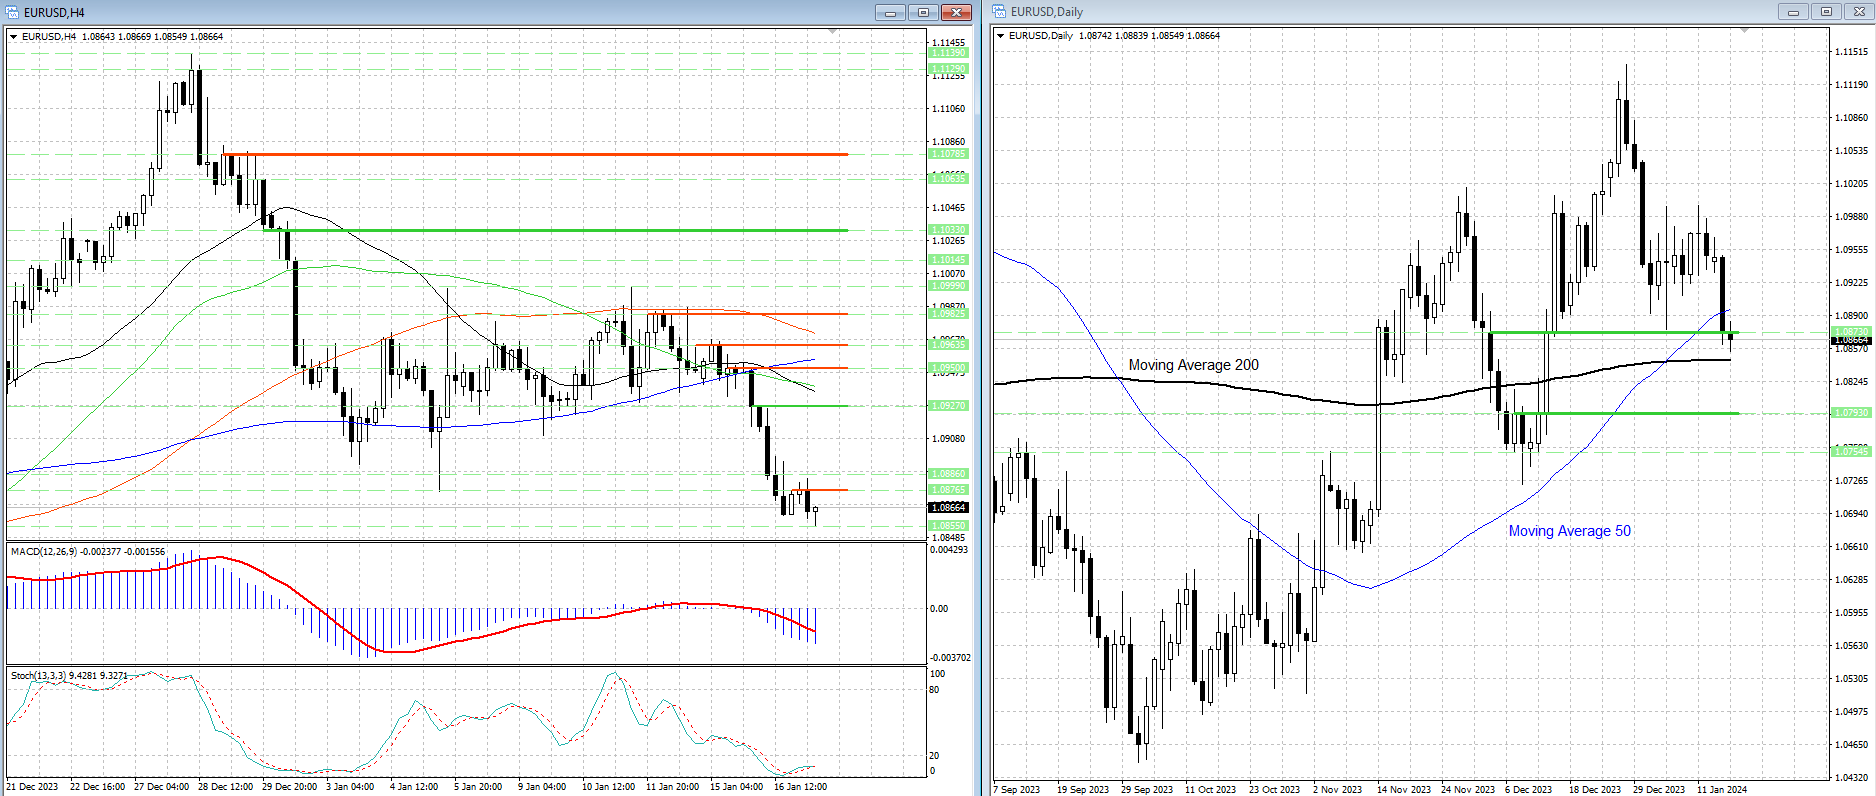The image size is (1876, 796).
Task: Click the EURUSD,H4 window chart icon
Action: point(13,12)
